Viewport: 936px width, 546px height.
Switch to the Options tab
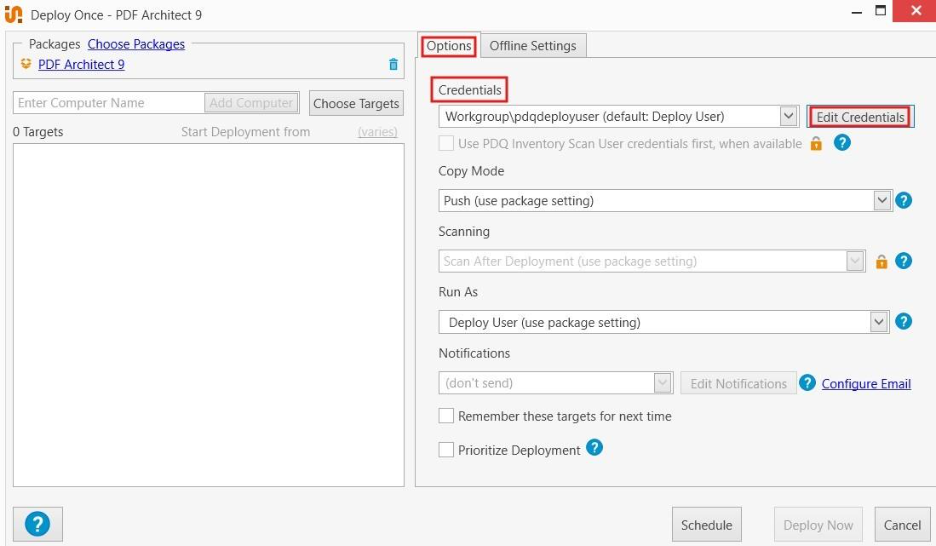click(449, 46)
